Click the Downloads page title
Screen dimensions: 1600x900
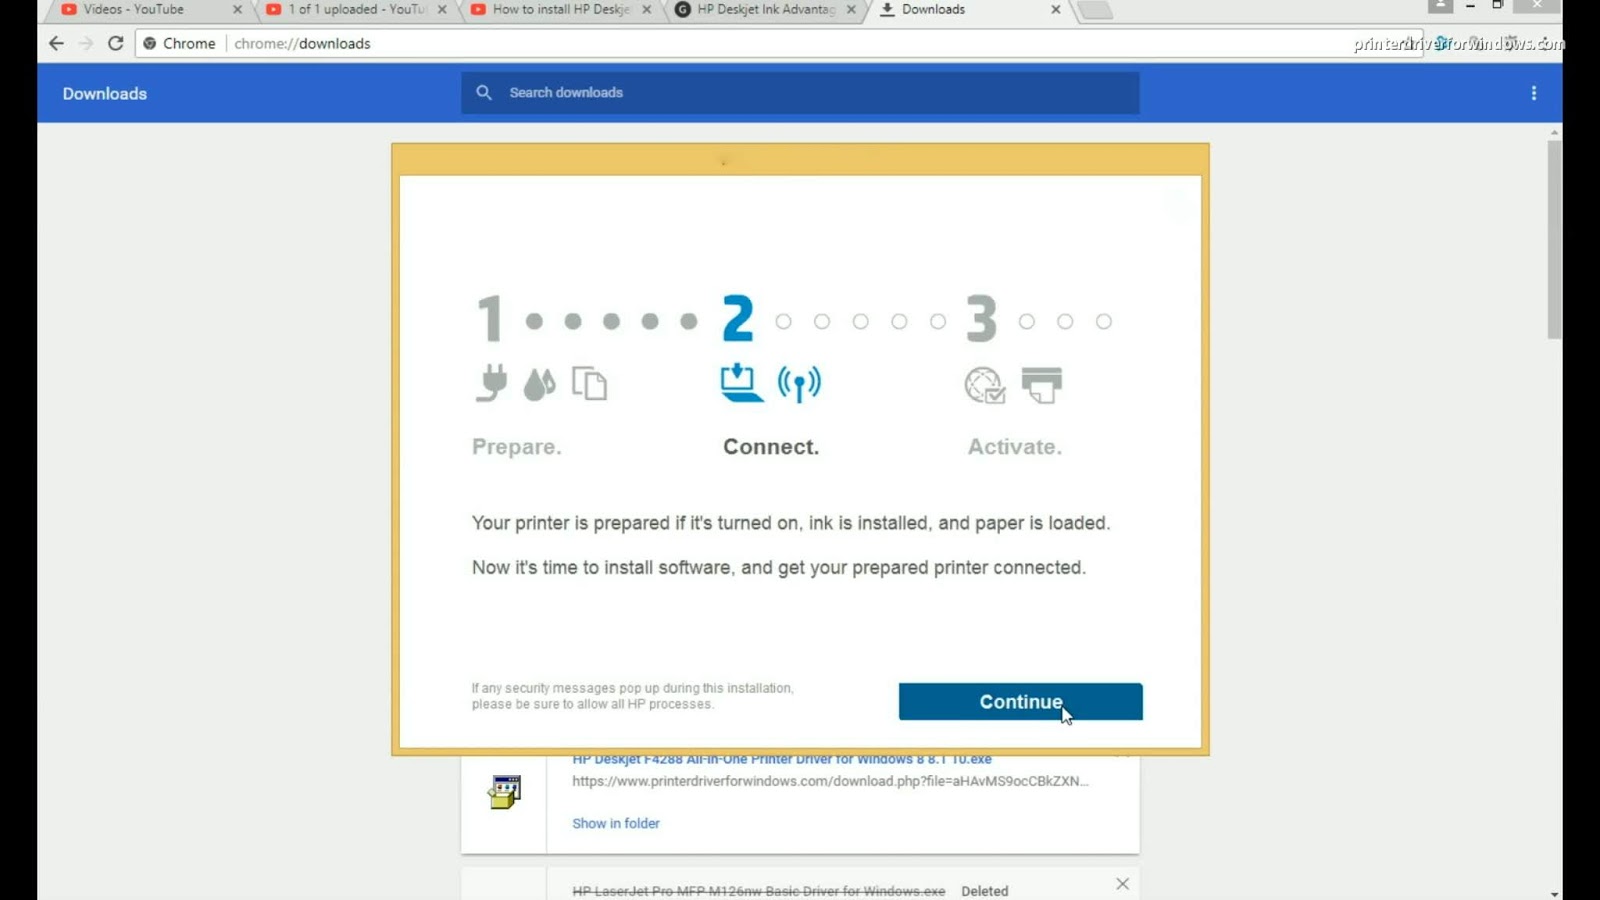click(105, 93)
